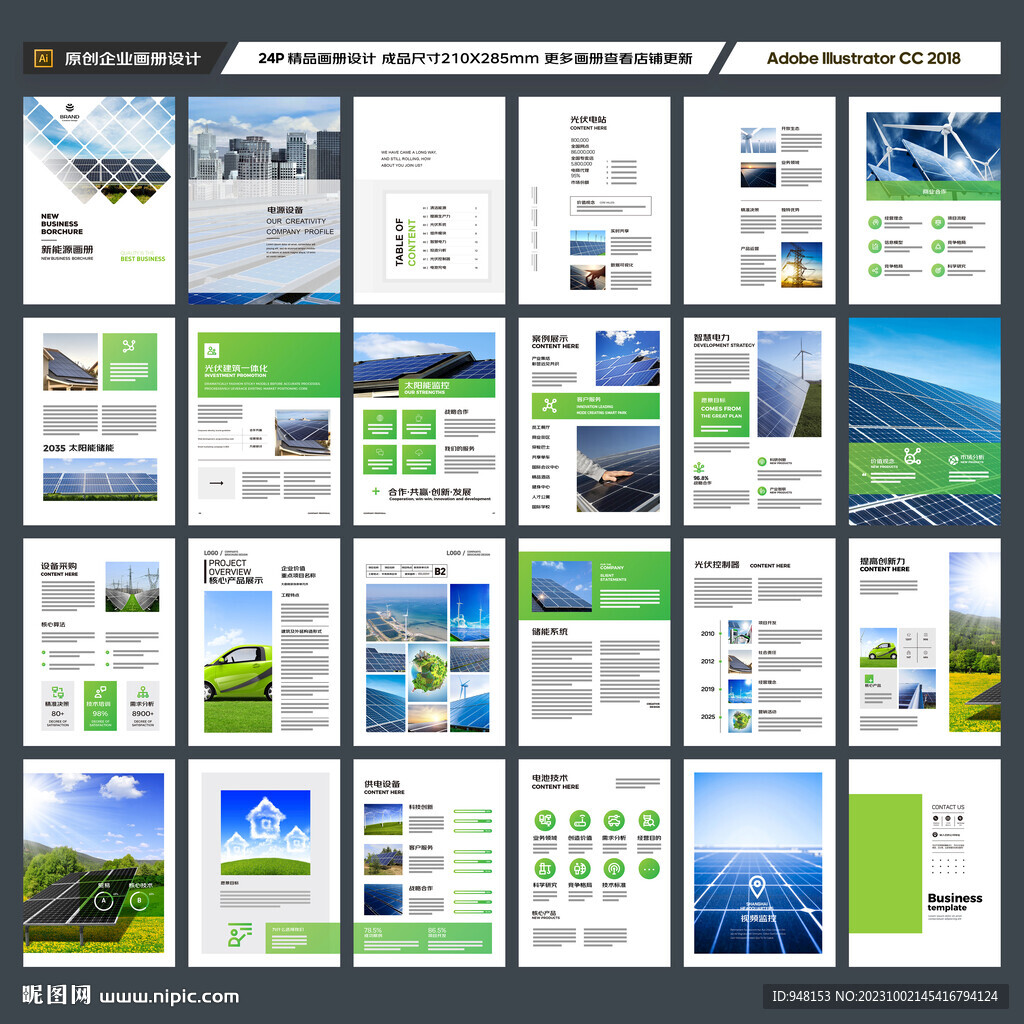1024x1024 pixels.
Task: Click the 科学研究 target icon on wind turbine page
Action: [938, 270]
